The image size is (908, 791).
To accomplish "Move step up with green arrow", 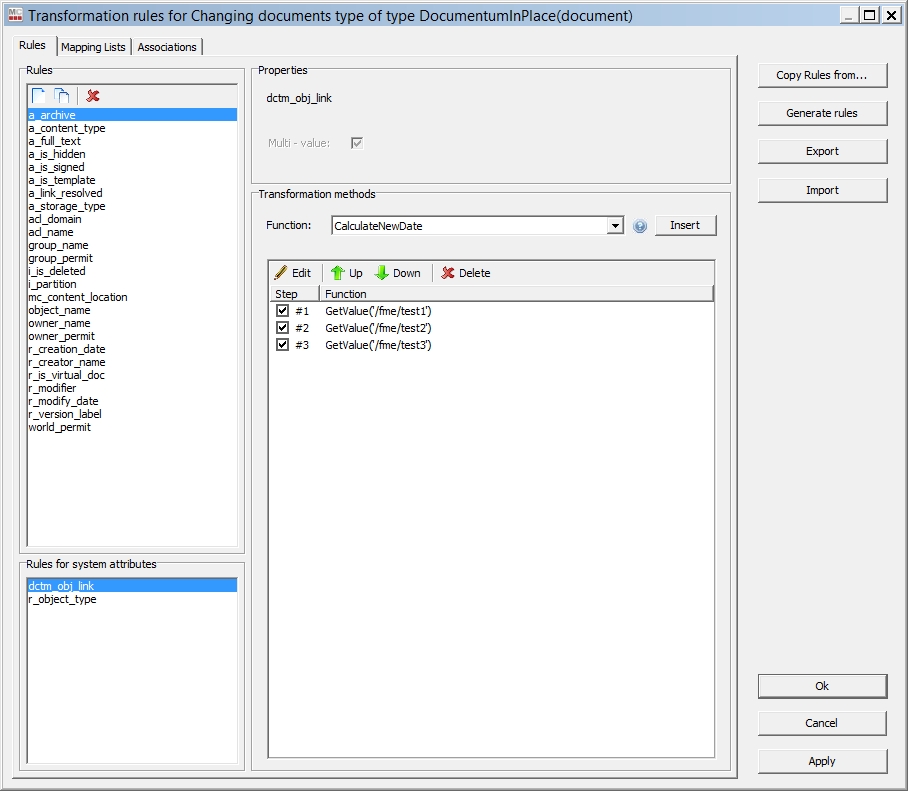I will [338, 273].
